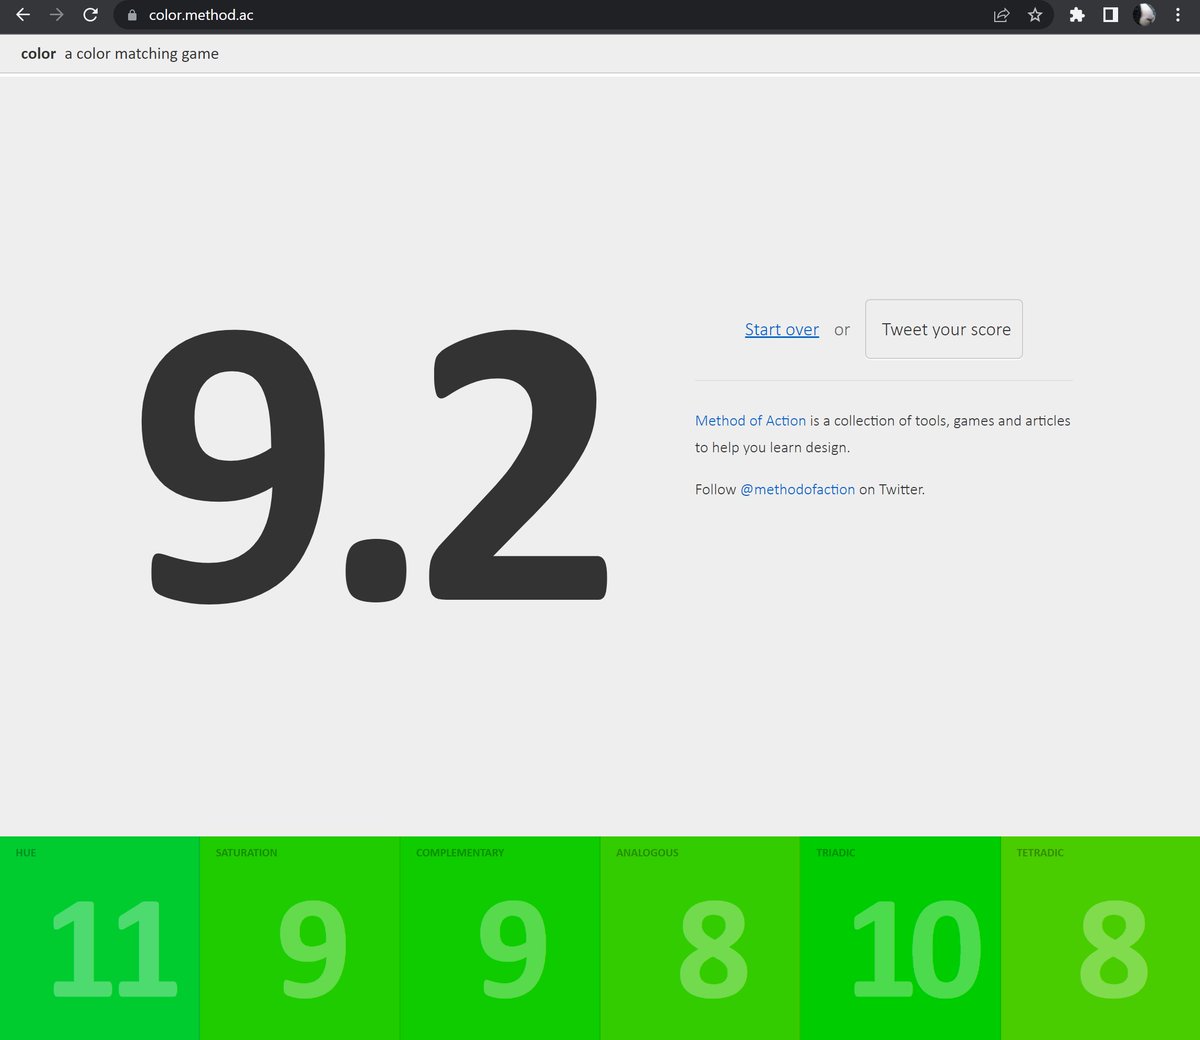Click the address bar URL
The width and height of the screenshot is (1200, 1040).
(x=201, y=15)
